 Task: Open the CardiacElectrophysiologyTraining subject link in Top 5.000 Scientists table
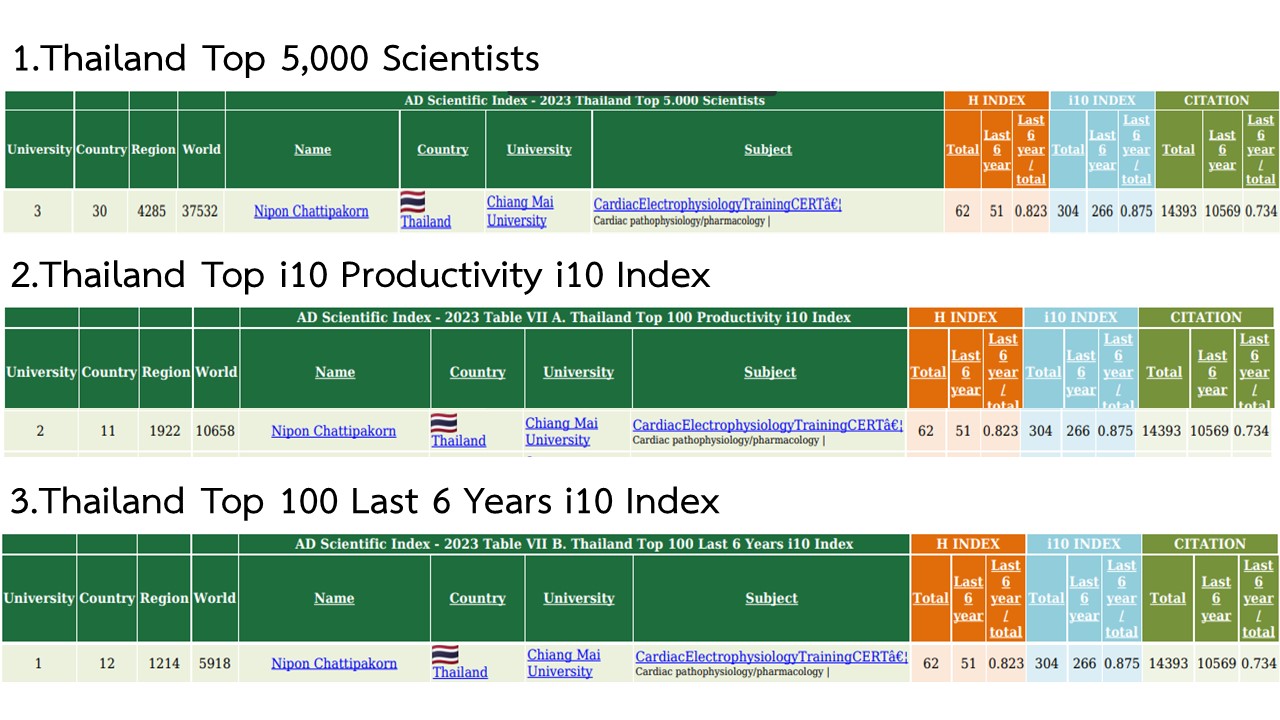tap(717, 204)
